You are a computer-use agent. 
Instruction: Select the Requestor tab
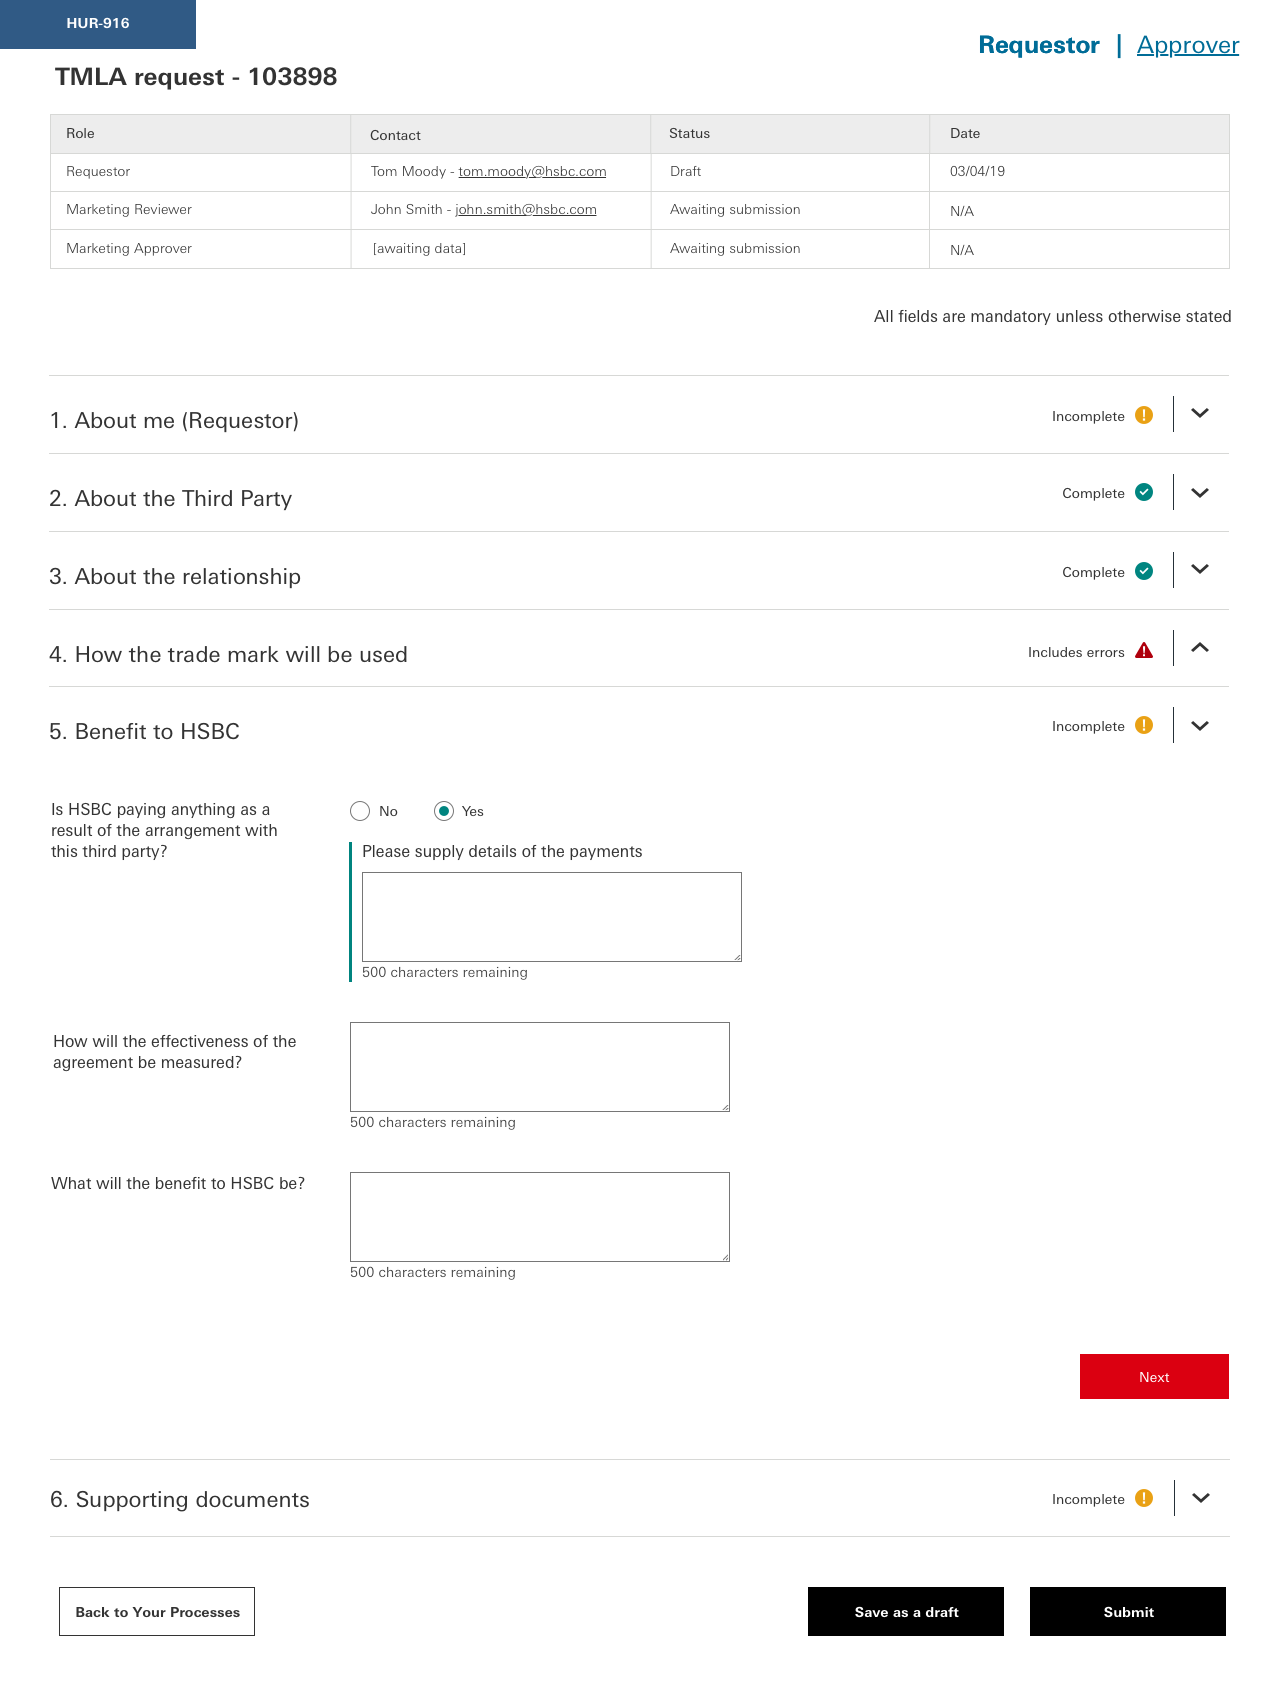click(1039, 45)
